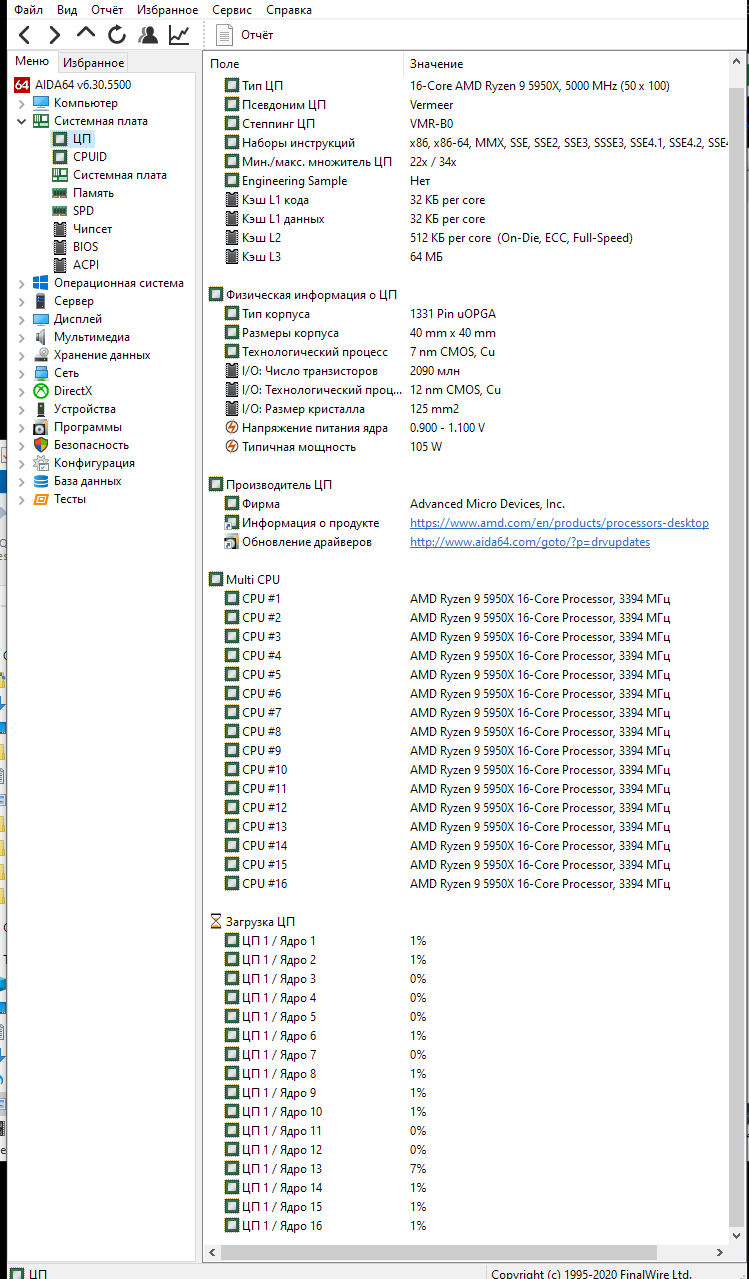Click the База данных icon
The height and width of the screenshot is (1279, 749).
point(41,481)
